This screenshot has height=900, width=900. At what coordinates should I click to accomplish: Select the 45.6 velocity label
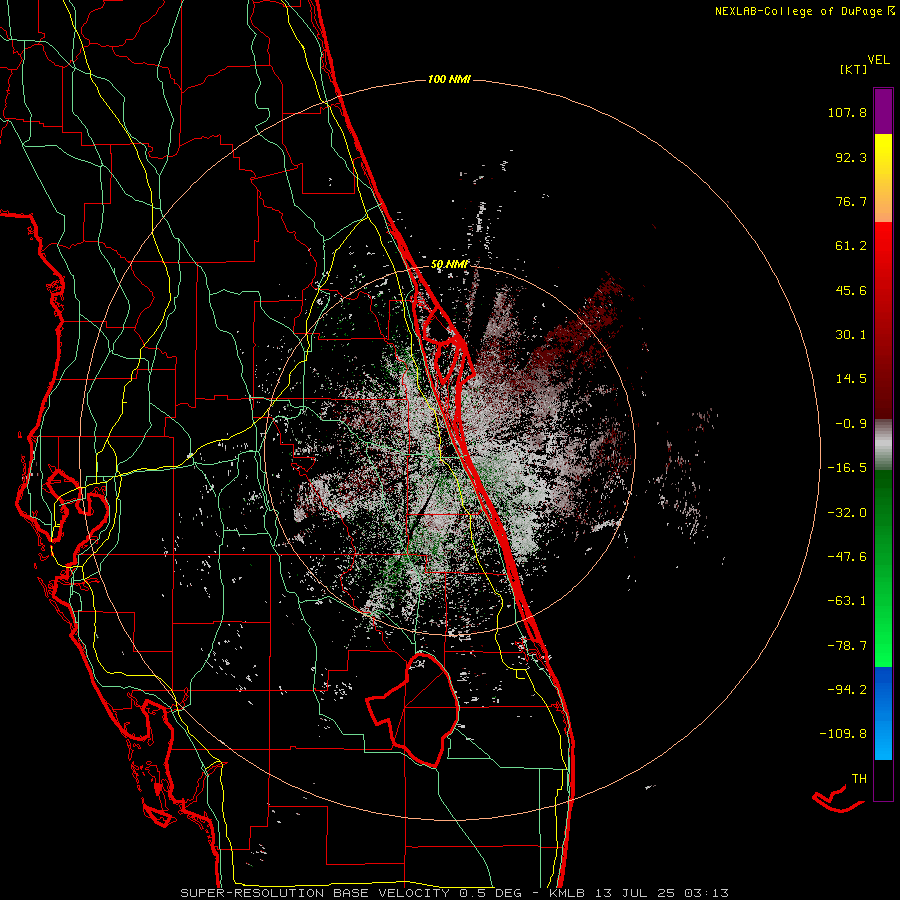tap(851, 290)
